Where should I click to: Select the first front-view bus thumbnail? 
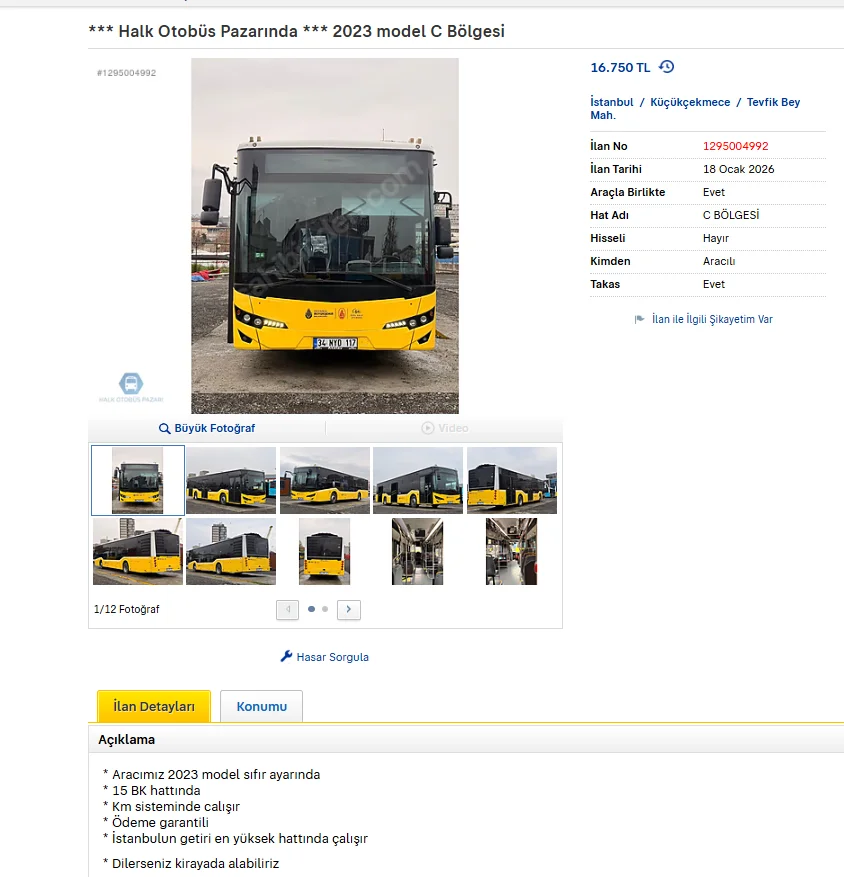click(138, 480)
